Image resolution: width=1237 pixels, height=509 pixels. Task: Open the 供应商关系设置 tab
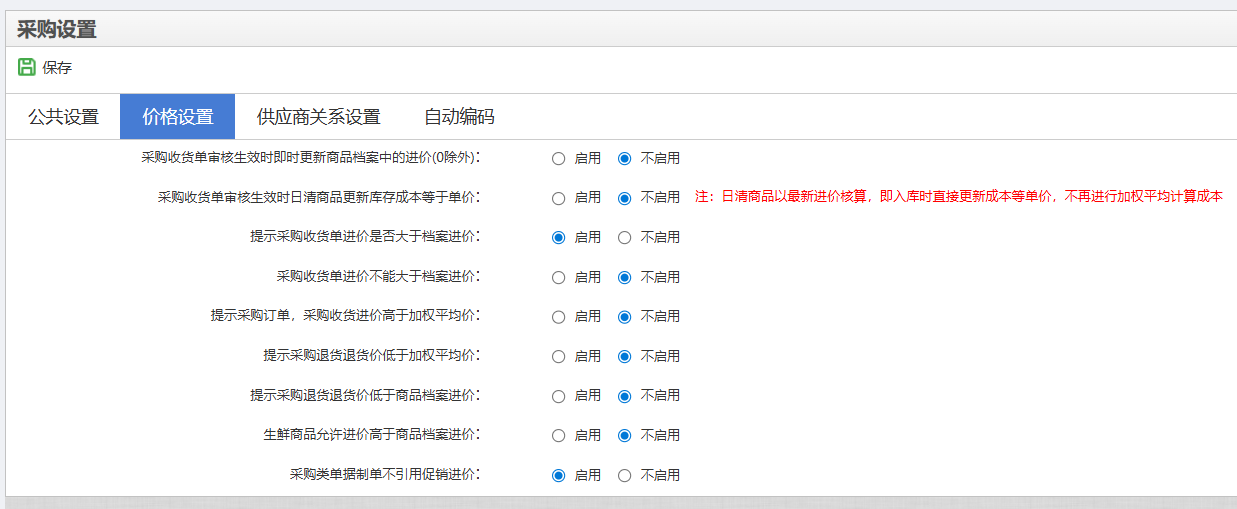tap(318, 117)
